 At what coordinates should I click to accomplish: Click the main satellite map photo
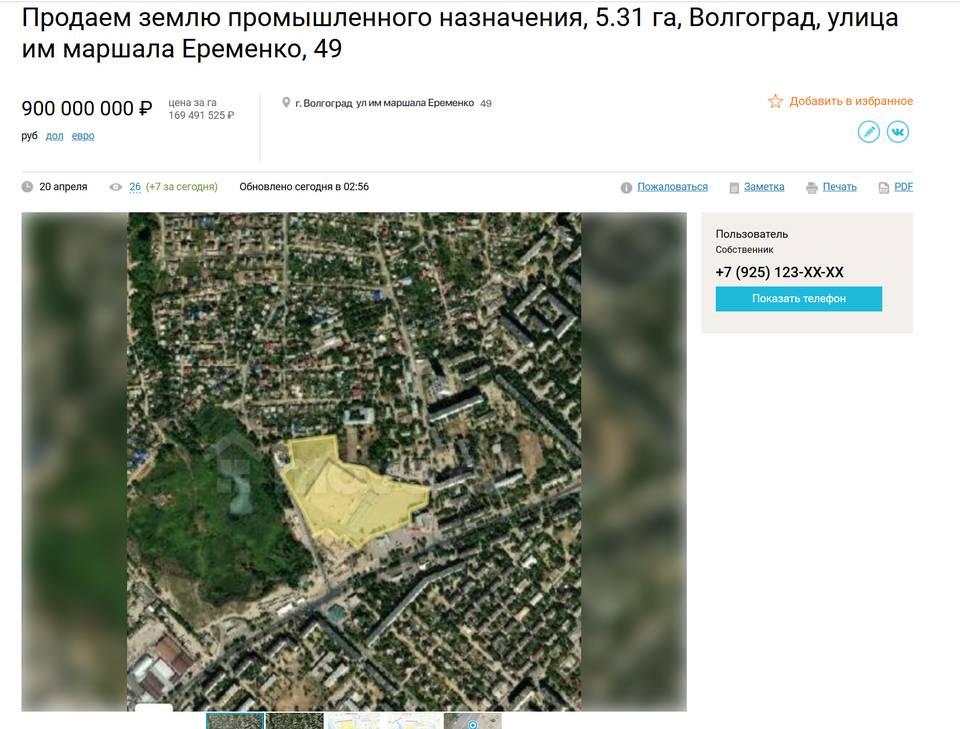point(354,462)
